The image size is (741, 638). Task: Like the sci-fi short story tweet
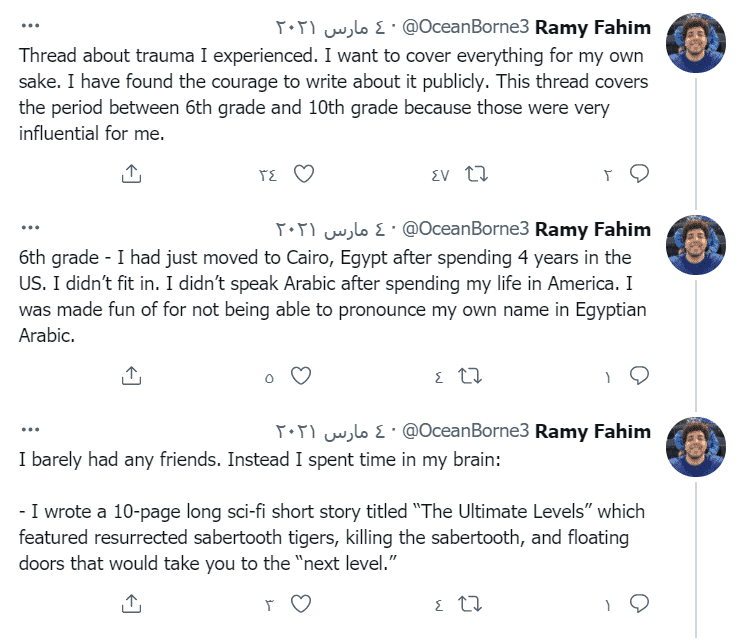300,604
